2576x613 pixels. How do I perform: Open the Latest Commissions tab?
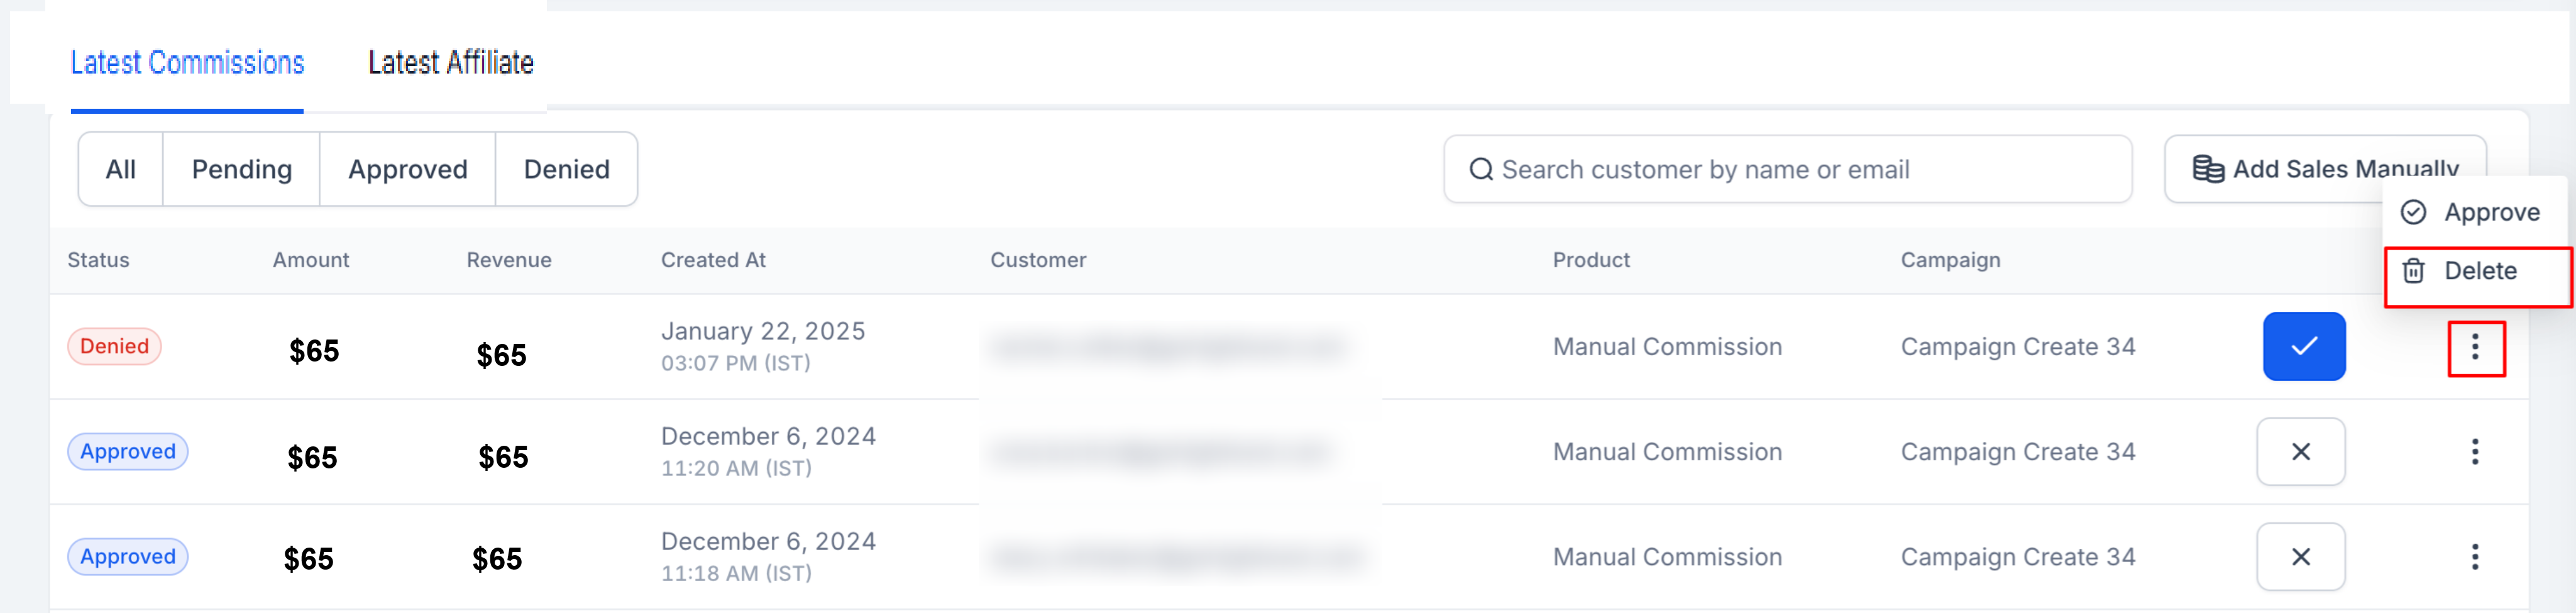coord(187,62)
